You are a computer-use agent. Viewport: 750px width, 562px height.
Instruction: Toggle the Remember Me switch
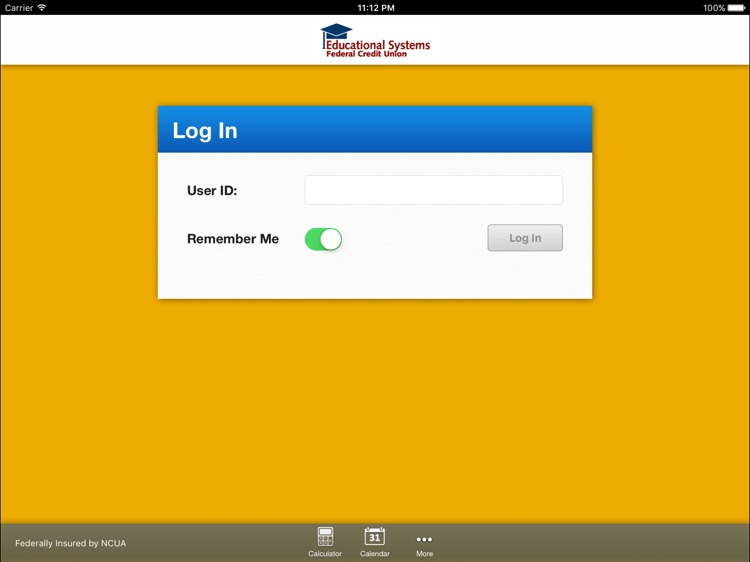323,239
